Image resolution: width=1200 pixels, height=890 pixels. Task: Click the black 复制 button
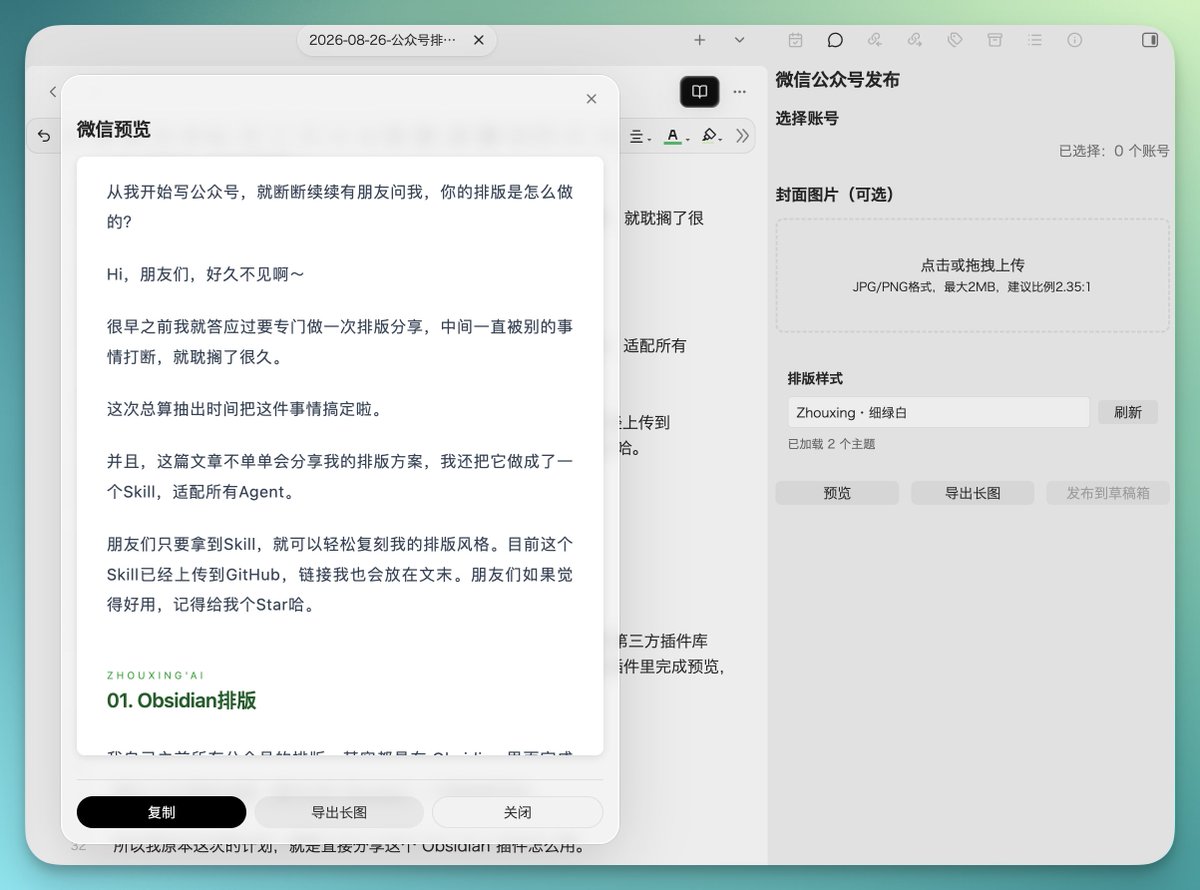point(161,812)
